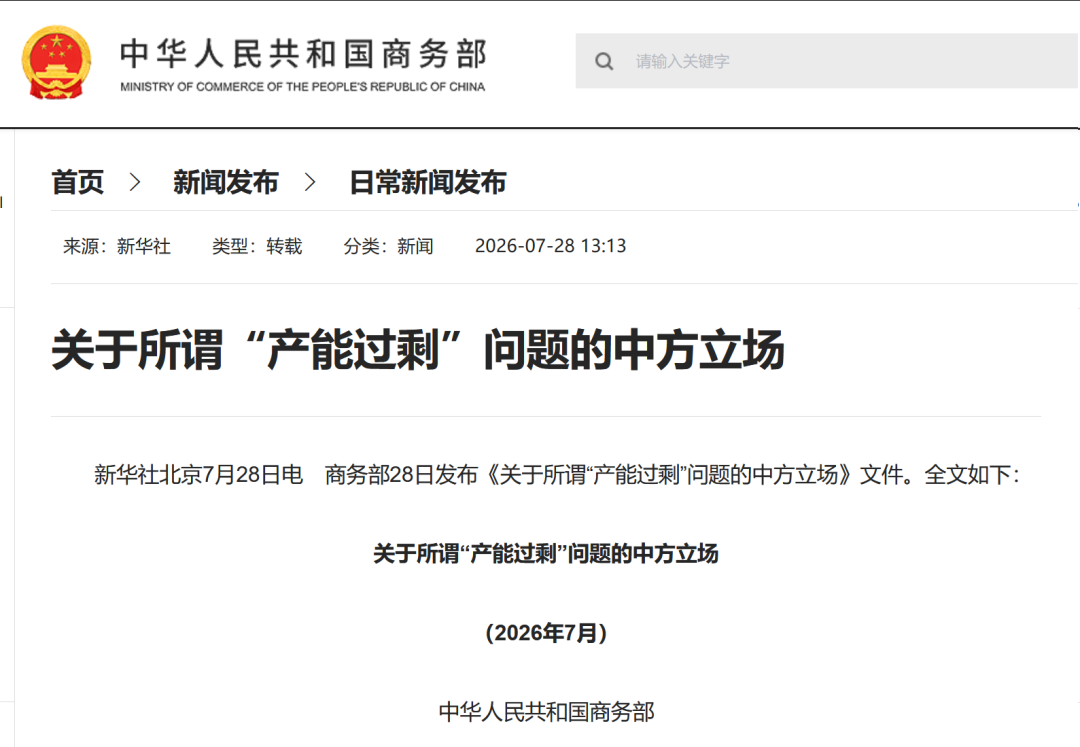Click the centered line 中华人民共和国商务部
This screenshot has height=747, width=1080.
(546, 712)
